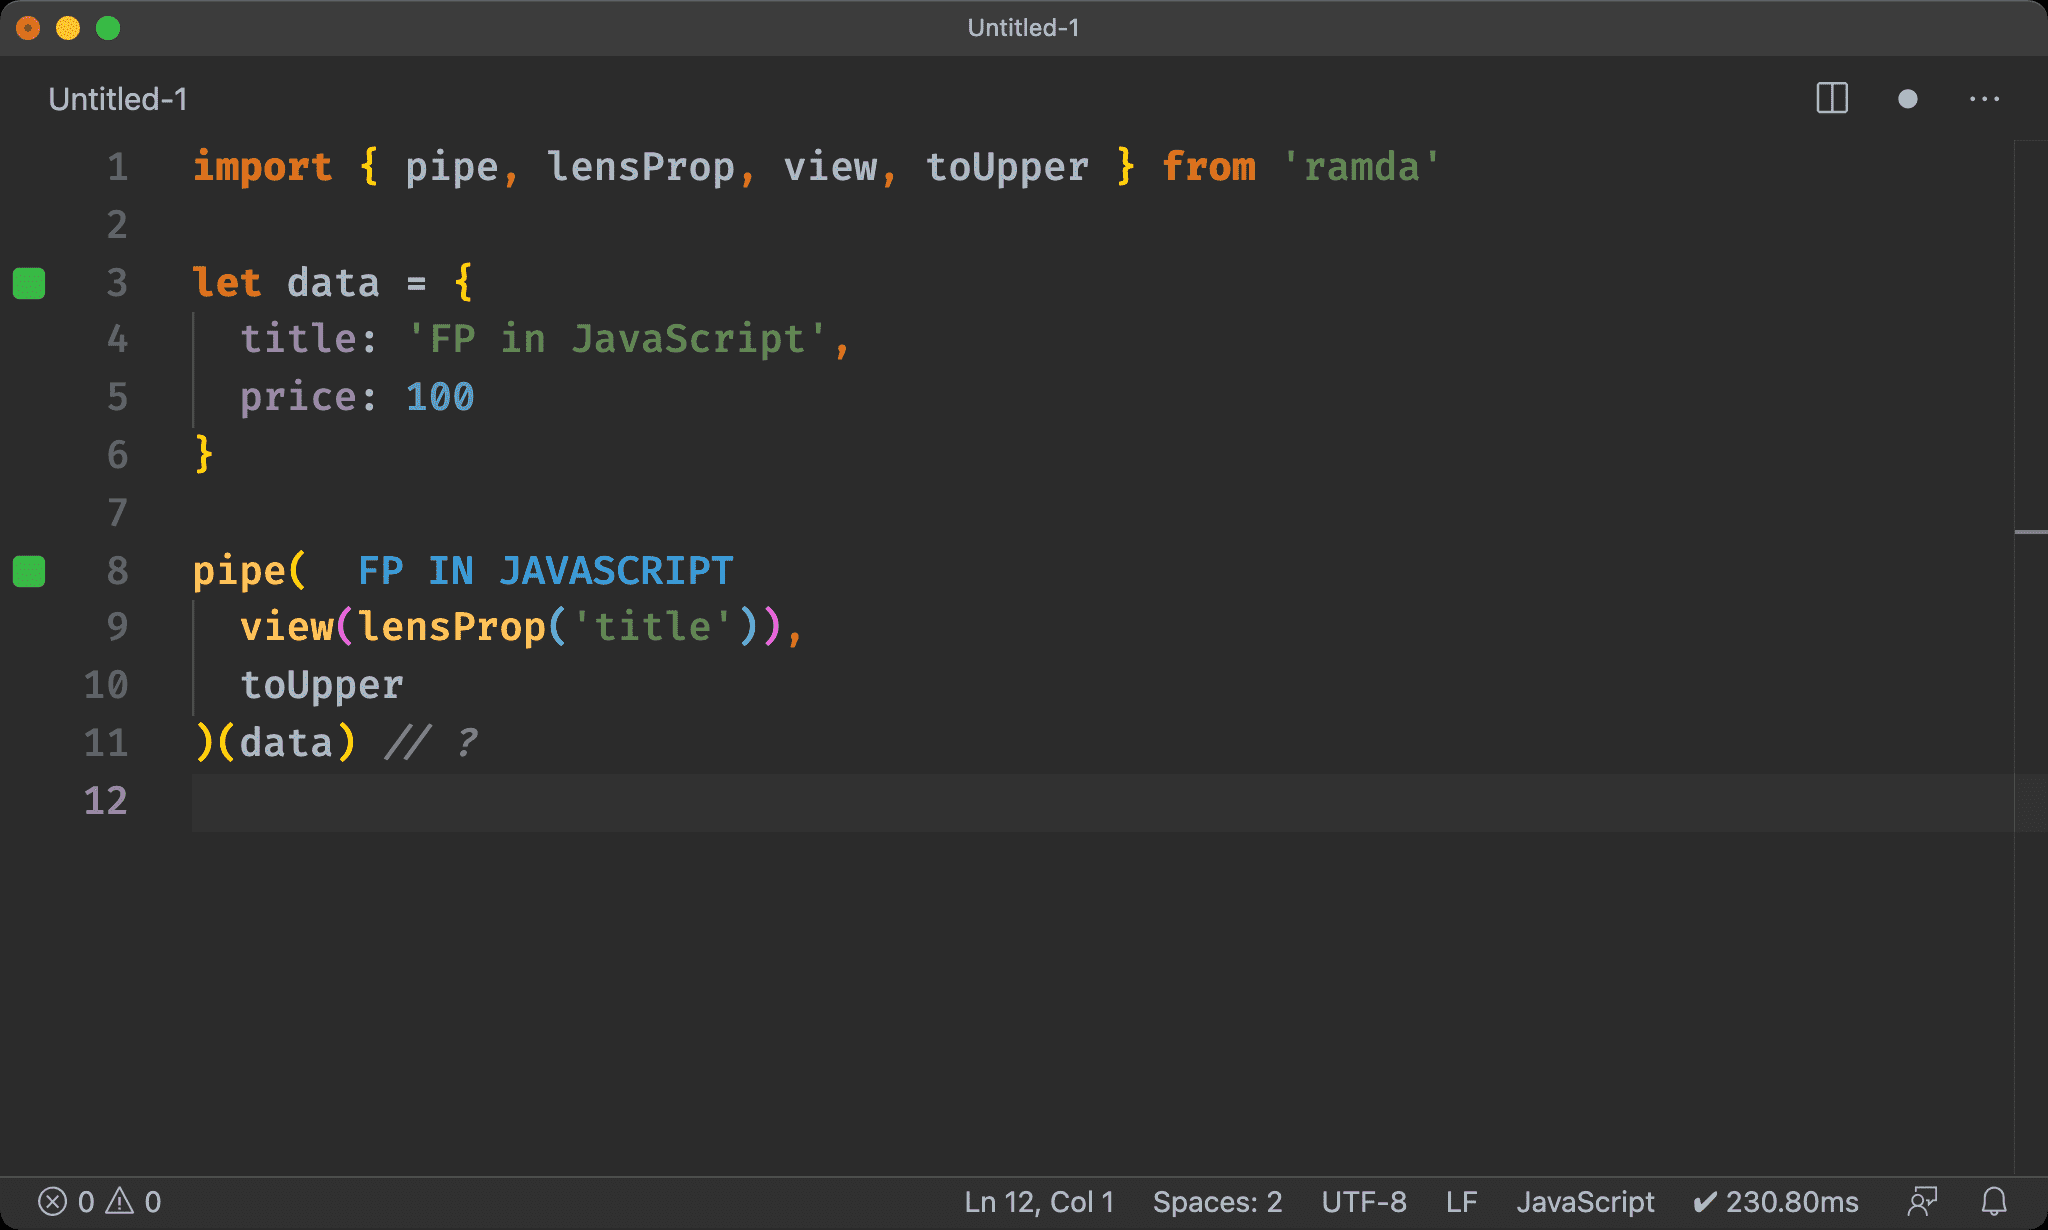Click the 'FP in JavaScript' string
2048x1230 pixels.
pyautogui.click(x=616, y=339)
